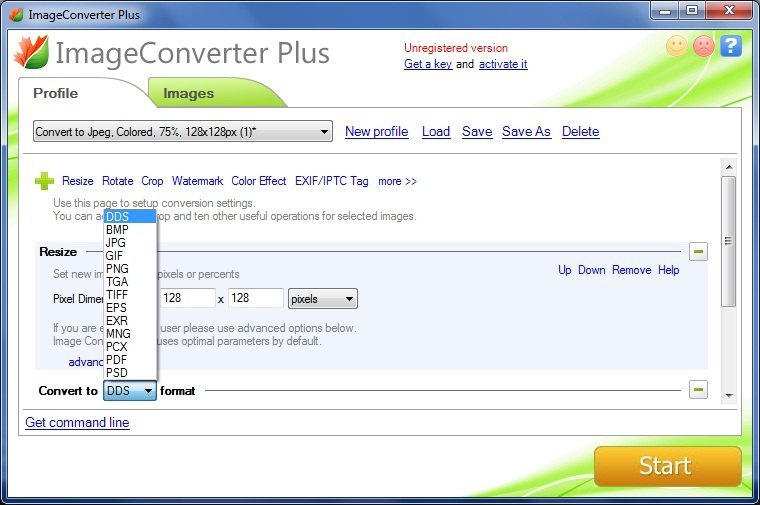Image resolution: width=760 pixels, height=505 pixels.
Task: Choose EPS from the format list
Action: pos(130,308)
